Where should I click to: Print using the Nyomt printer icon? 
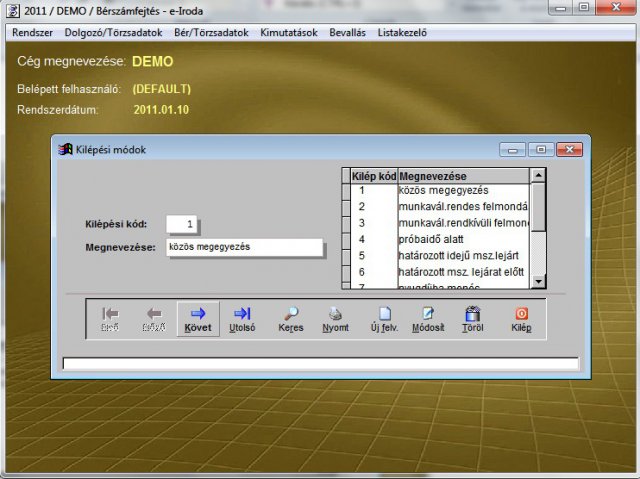tap(336, 318)
